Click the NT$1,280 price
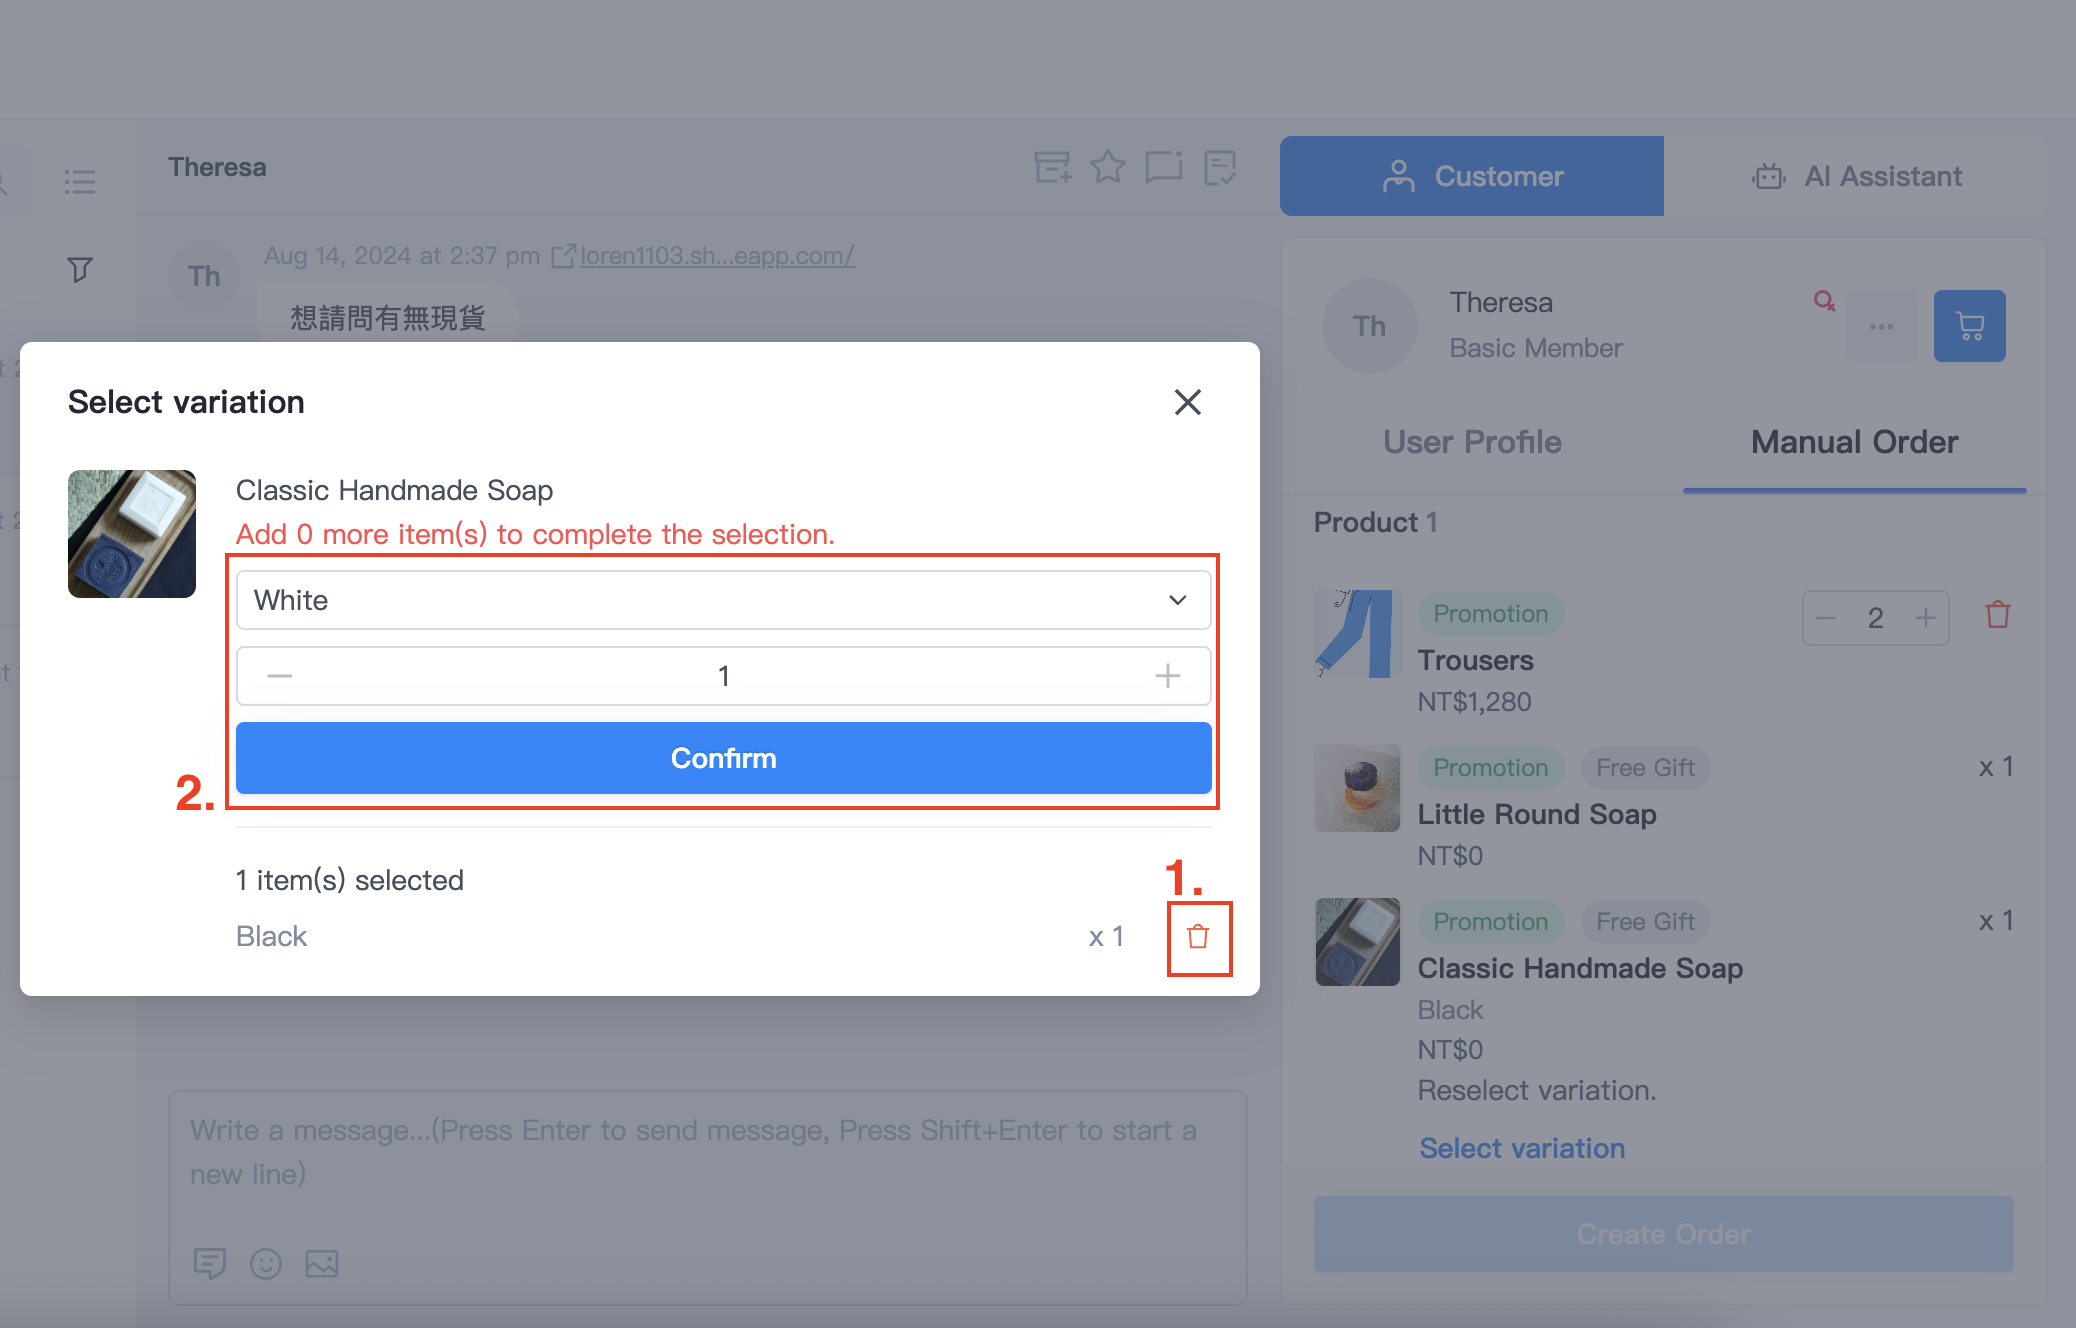The height and width of the screenshot is (1328, 2076). pyautogui.click(x=1474, y=702)
